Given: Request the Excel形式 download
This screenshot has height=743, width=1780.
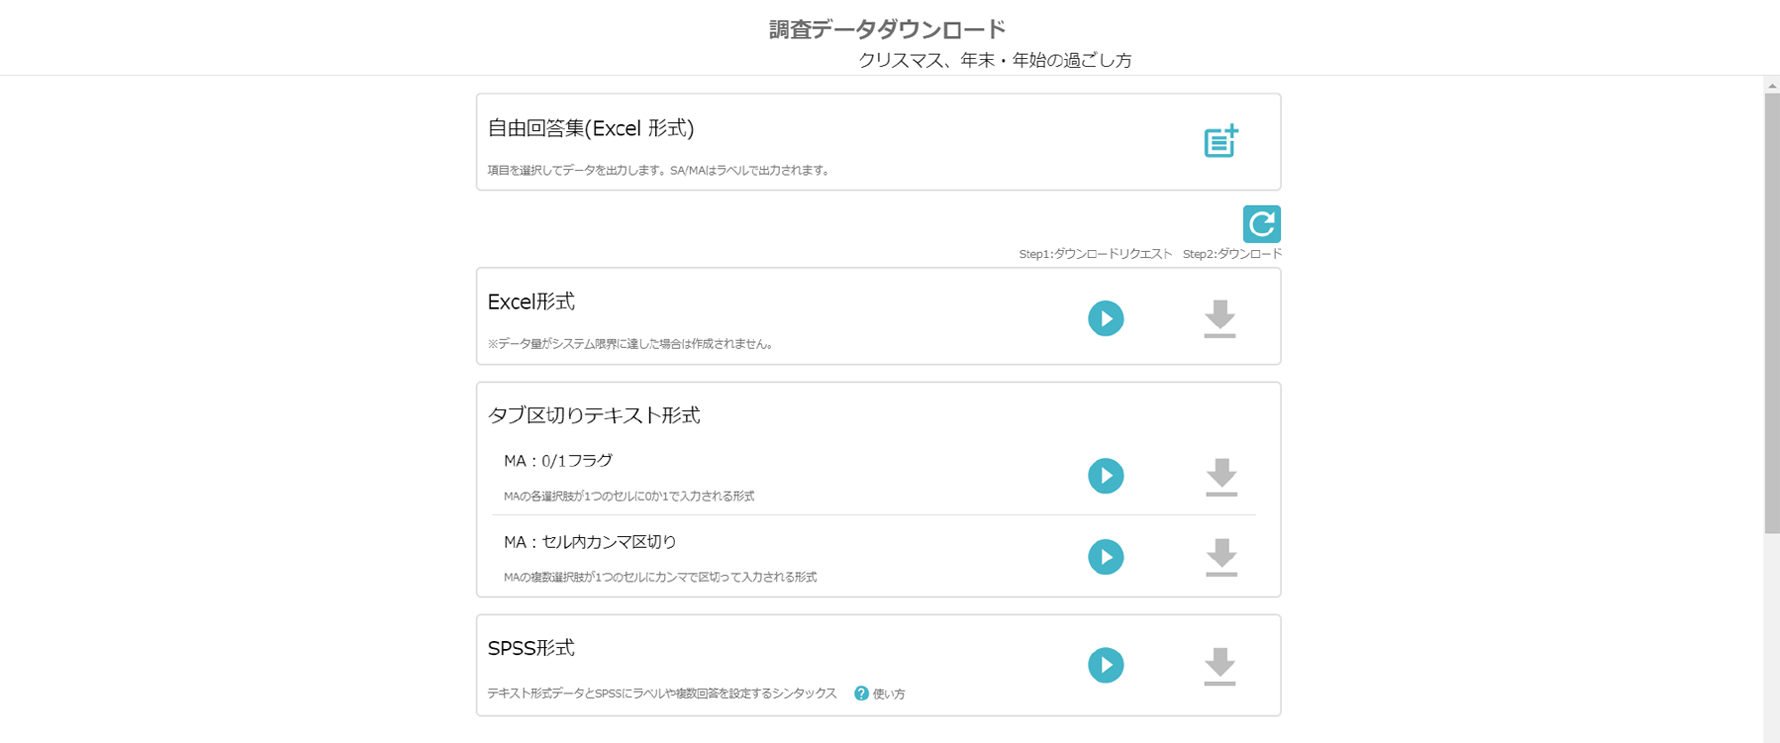Looking at the screenshot, I should tap(1105, 319).
